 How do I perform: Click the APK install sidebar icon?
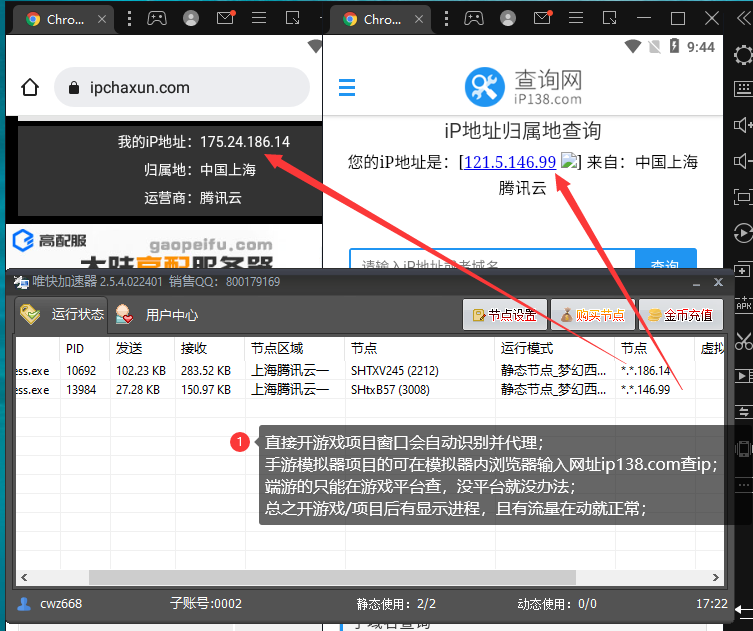coord(743,305)
